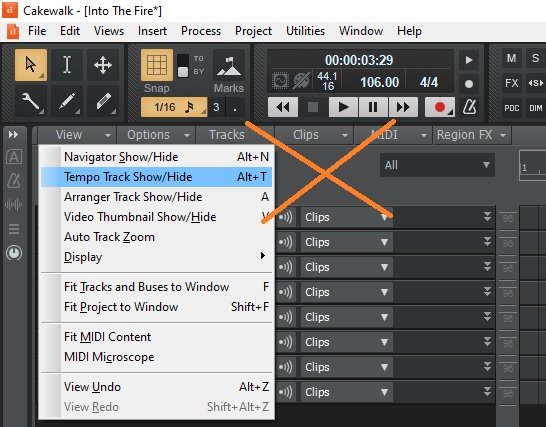Toggle the global FX bypass button
Image resolution: width=546 pixels, height=427 pixels.
point(511,83)
